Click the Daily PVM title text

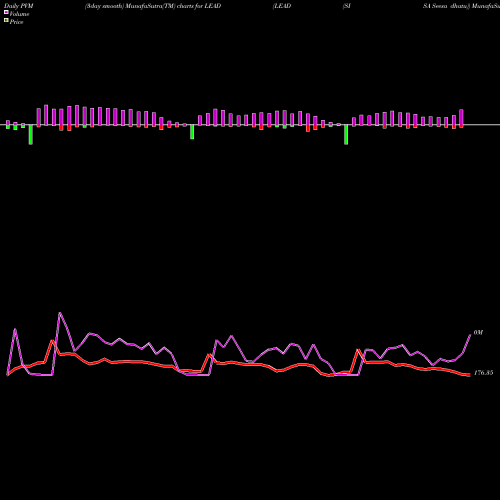[x=19, y=6]
